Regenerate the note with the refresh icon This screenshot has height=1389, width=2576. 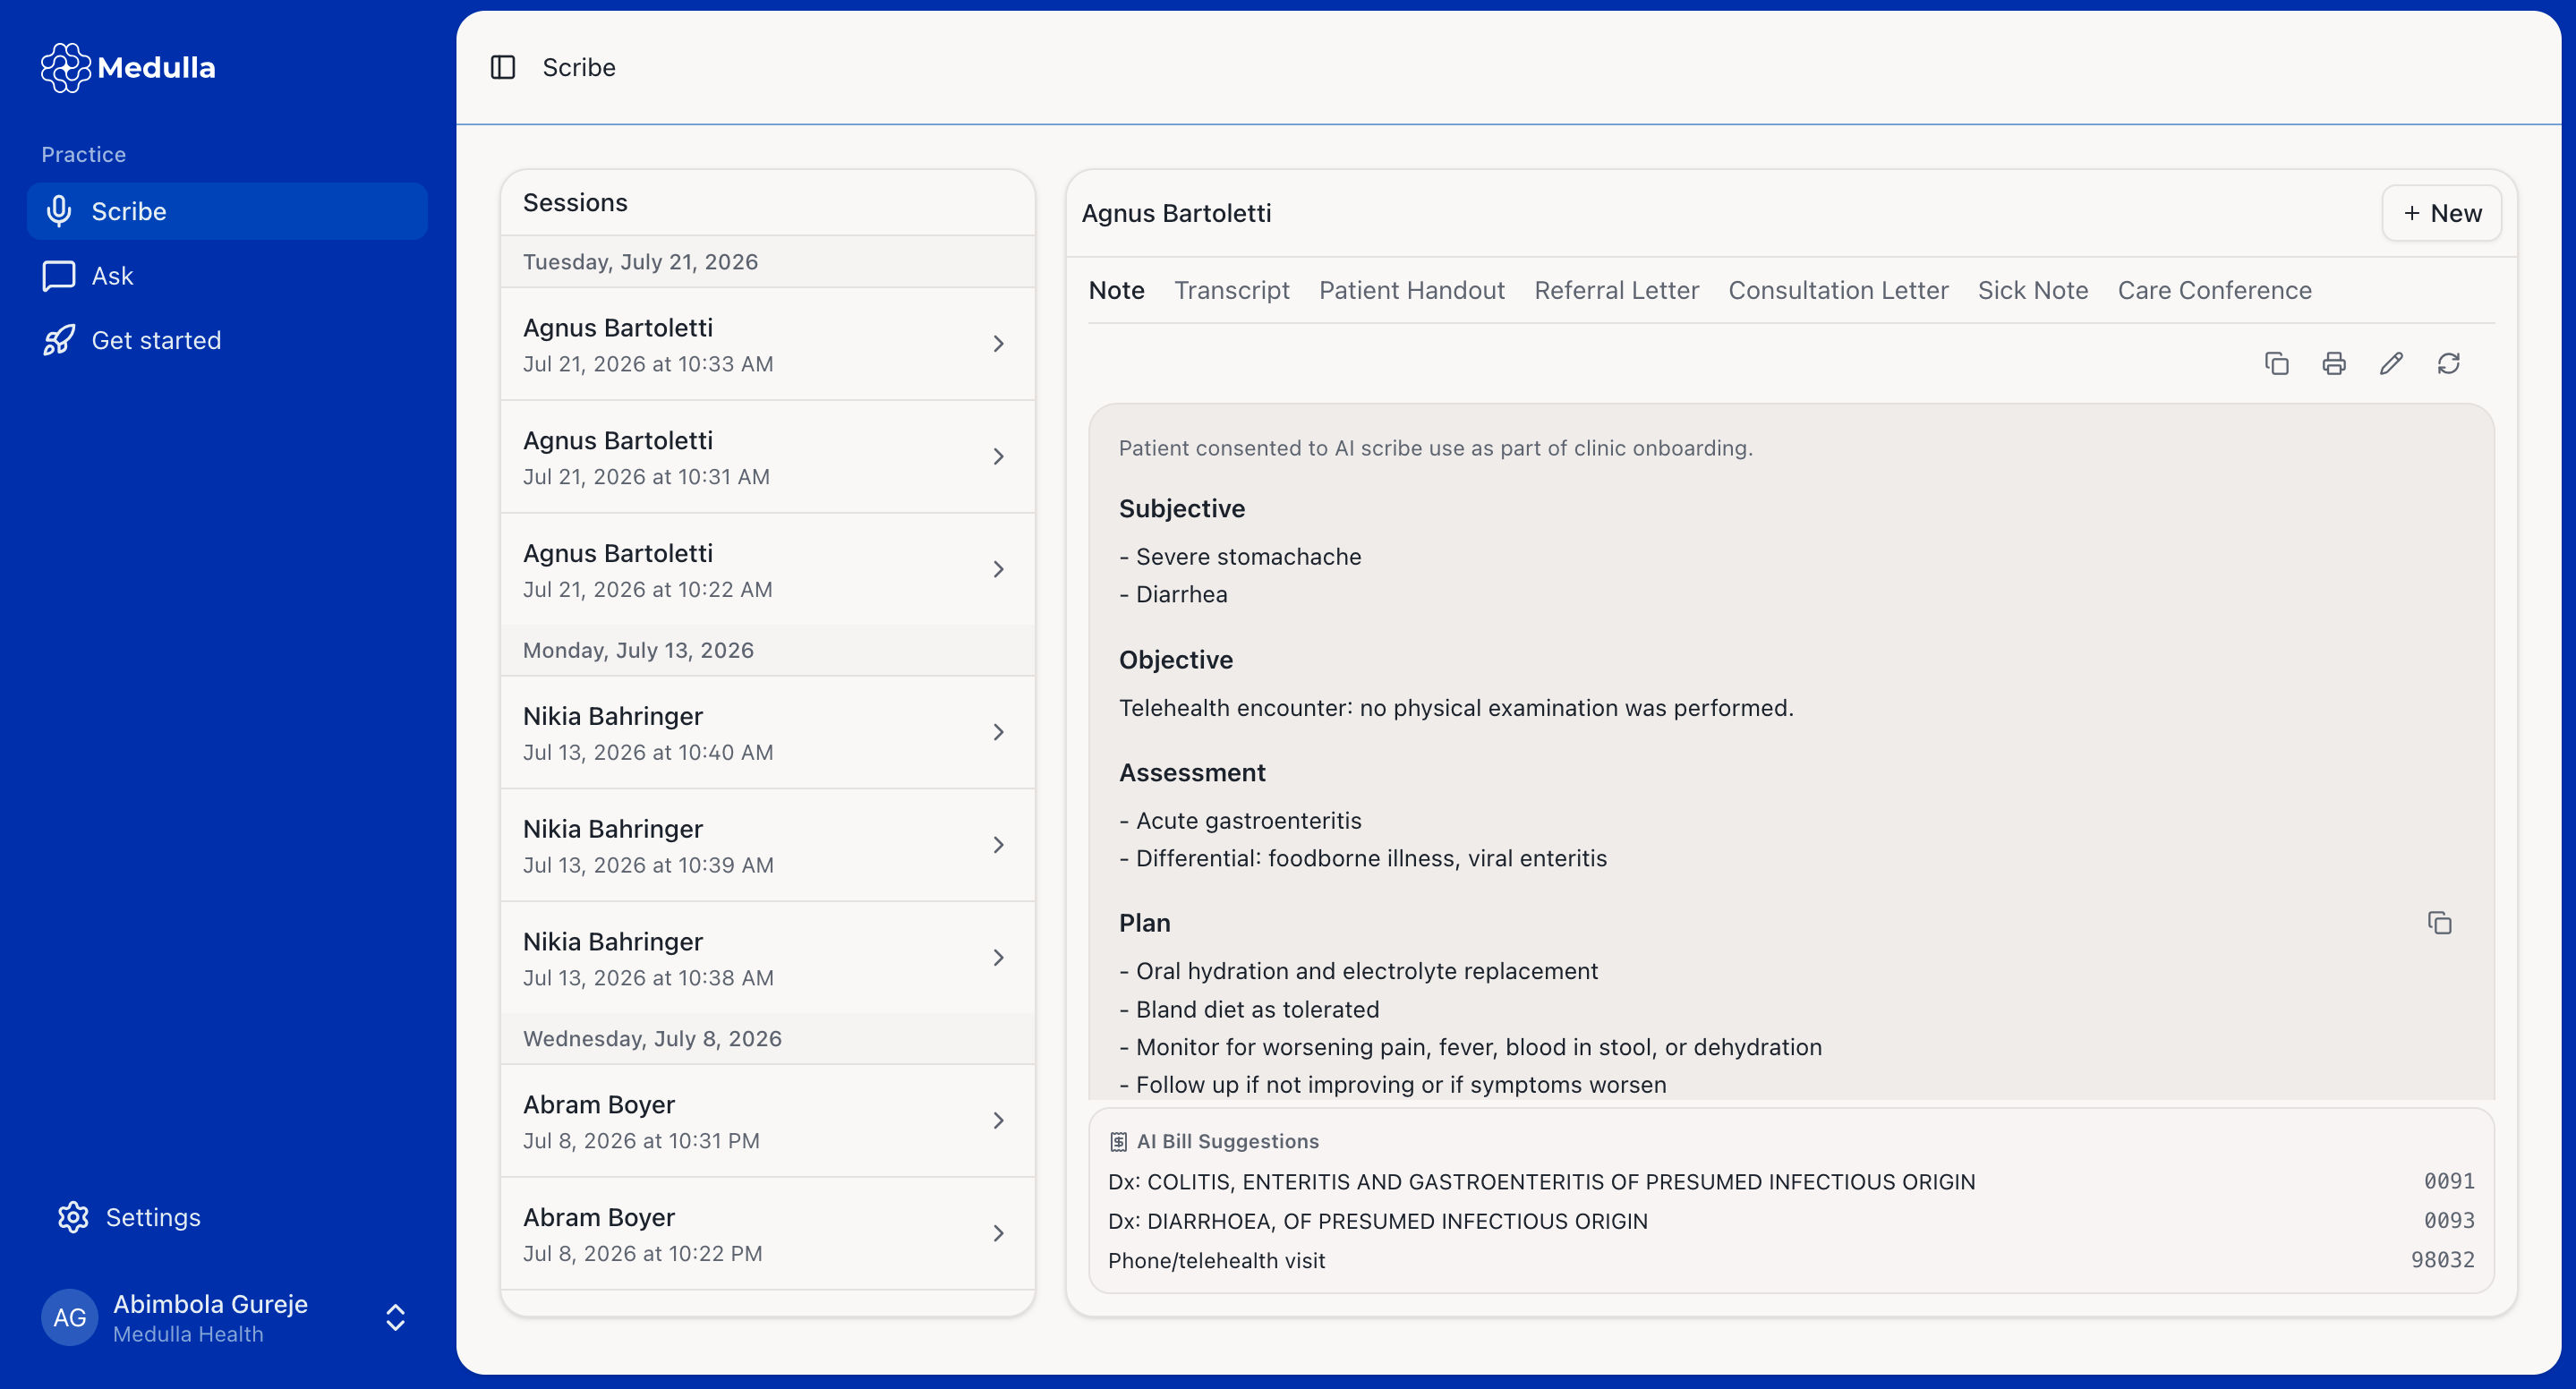2448,363
